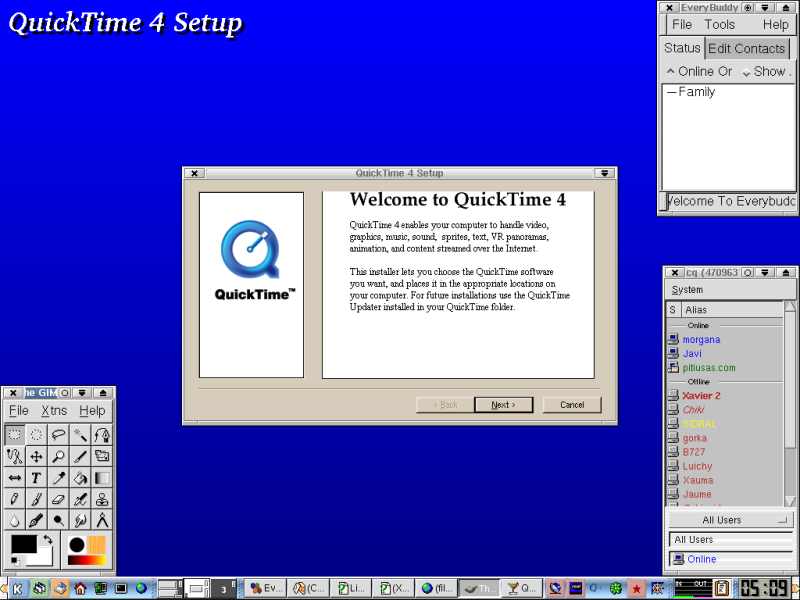This screenshot has height=600, width=800.
Task: Select the Pencil tool in GIMP
Action: point(14,499)
